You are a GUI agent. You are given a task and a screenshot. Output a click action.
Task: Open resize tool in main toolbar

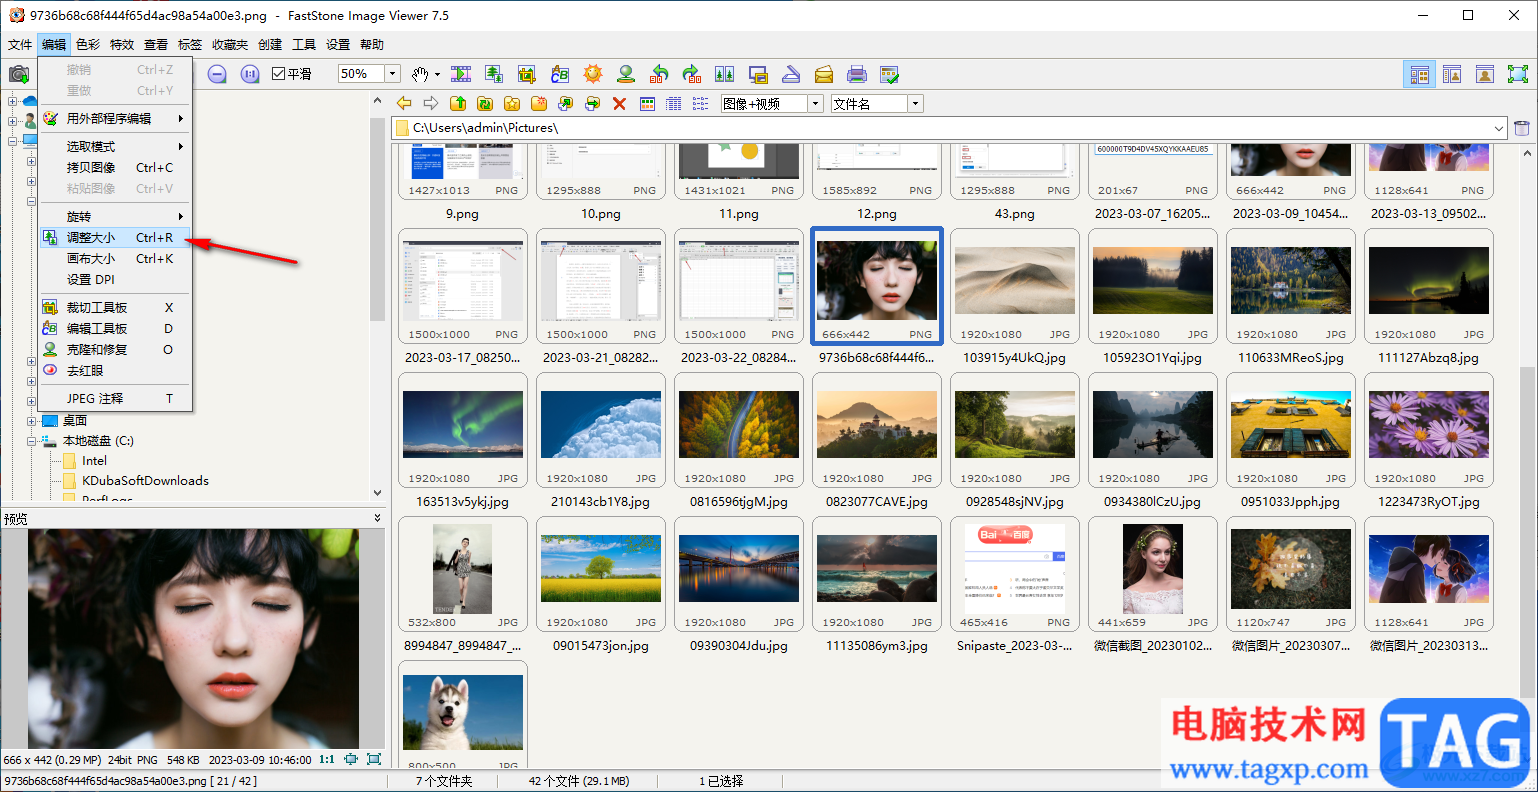[494, 74]
